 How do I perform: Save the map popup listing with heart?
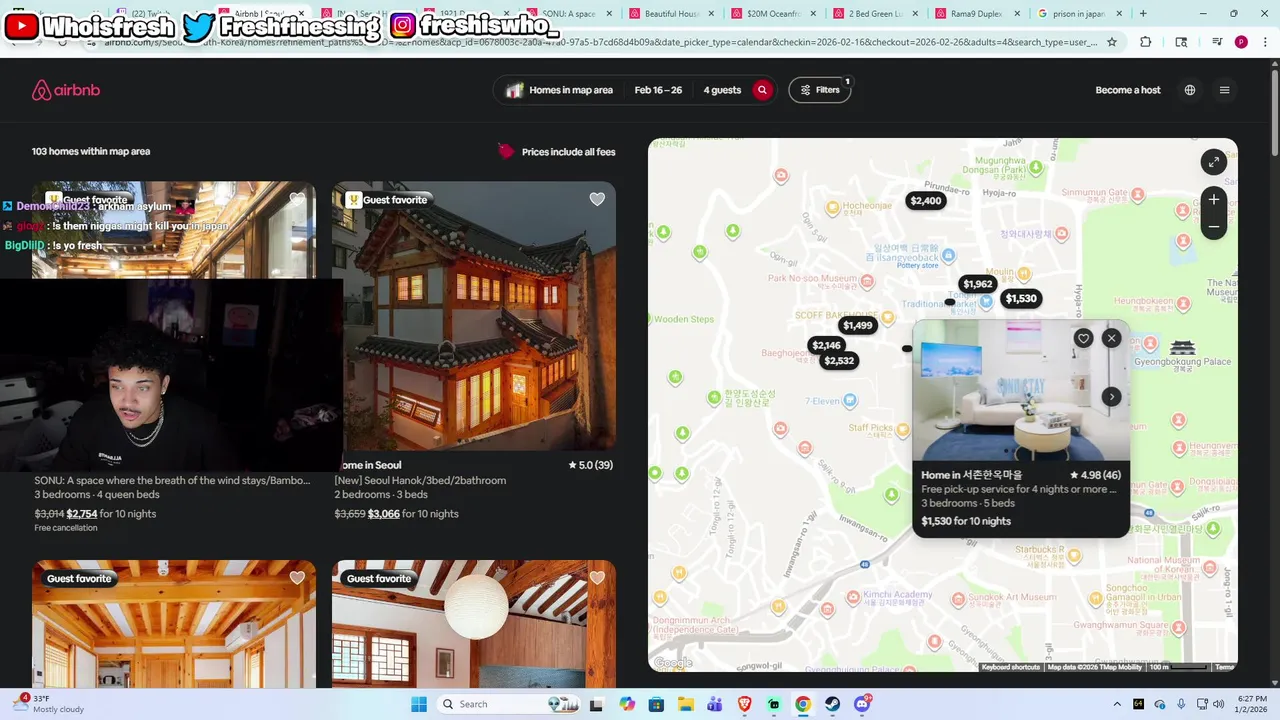point(1083,338)
